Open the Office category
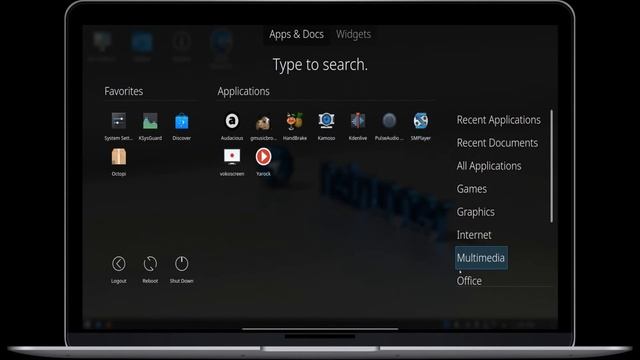Image resolution: width=640 pixels, height=360 pixels. (x=469, y=281)
